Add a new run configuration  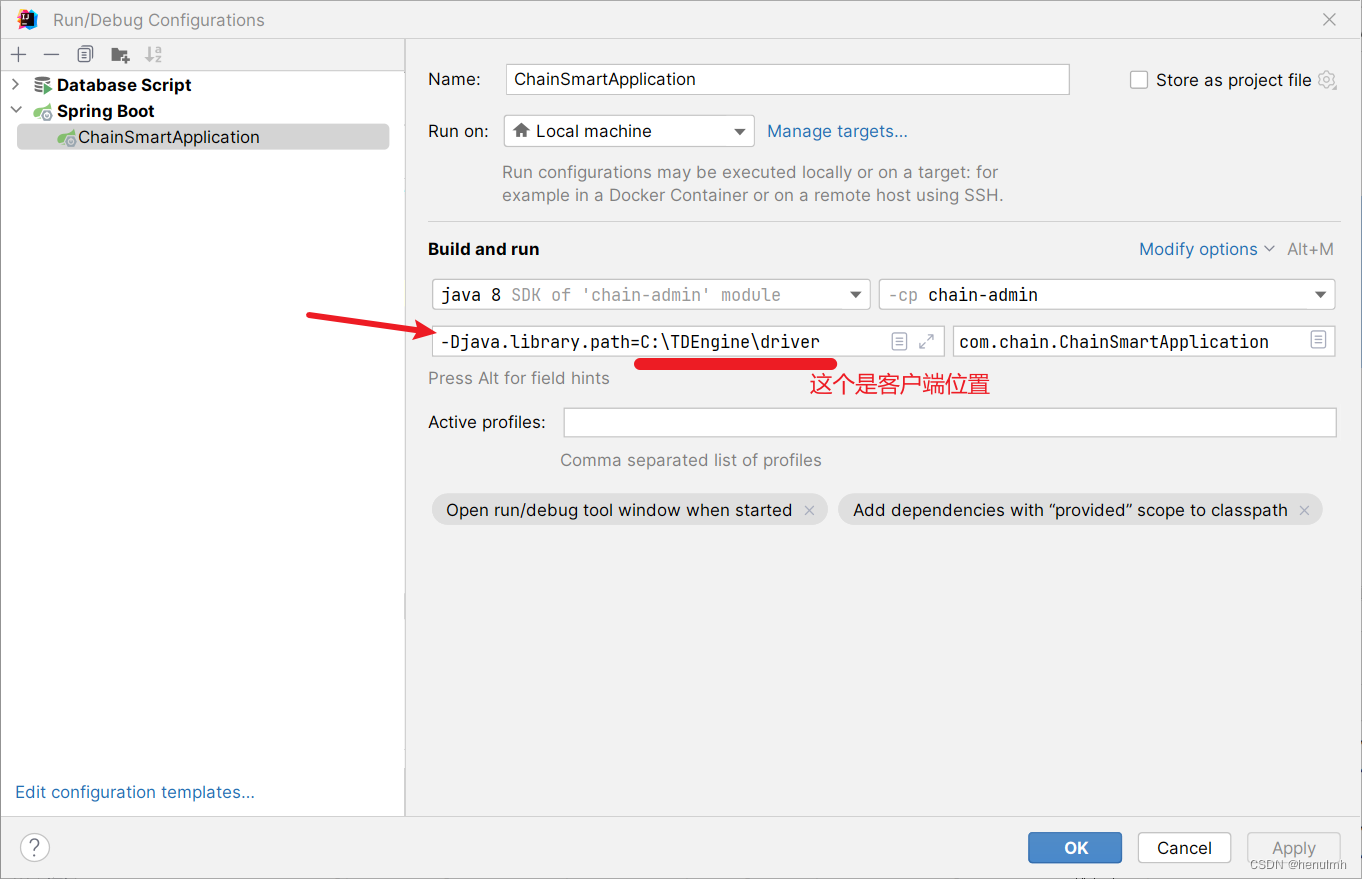pyautogui.click(x=18, y=54)
